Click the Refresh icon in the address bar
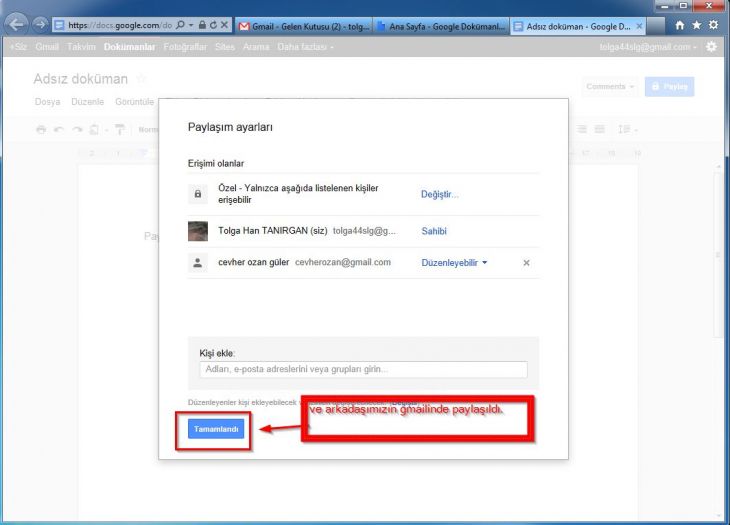 click(x=213, y=25)
